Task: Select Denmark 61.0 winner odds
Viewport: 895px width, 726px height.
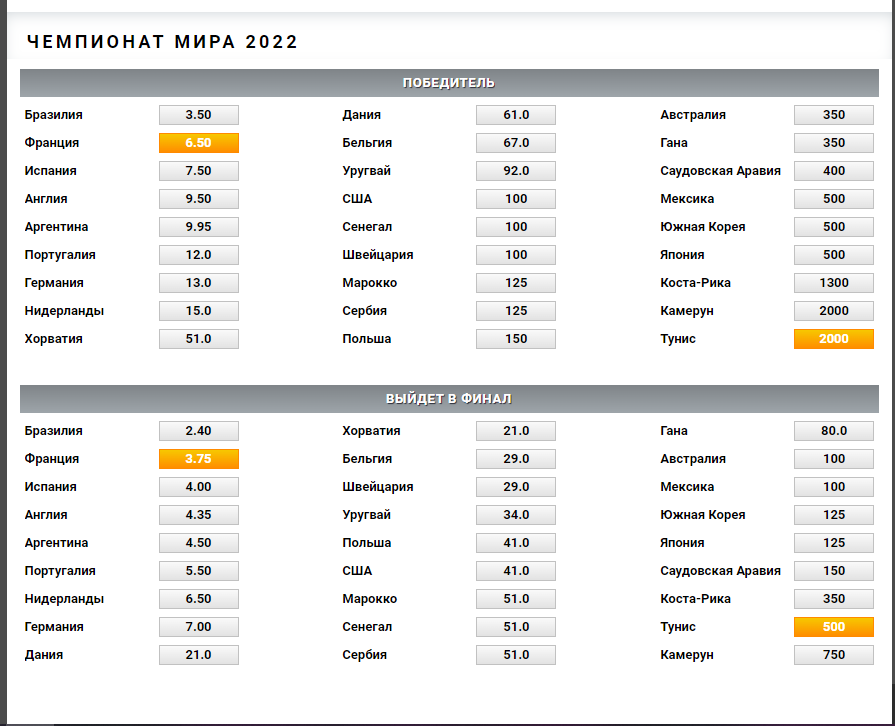Action: point(516,115)
